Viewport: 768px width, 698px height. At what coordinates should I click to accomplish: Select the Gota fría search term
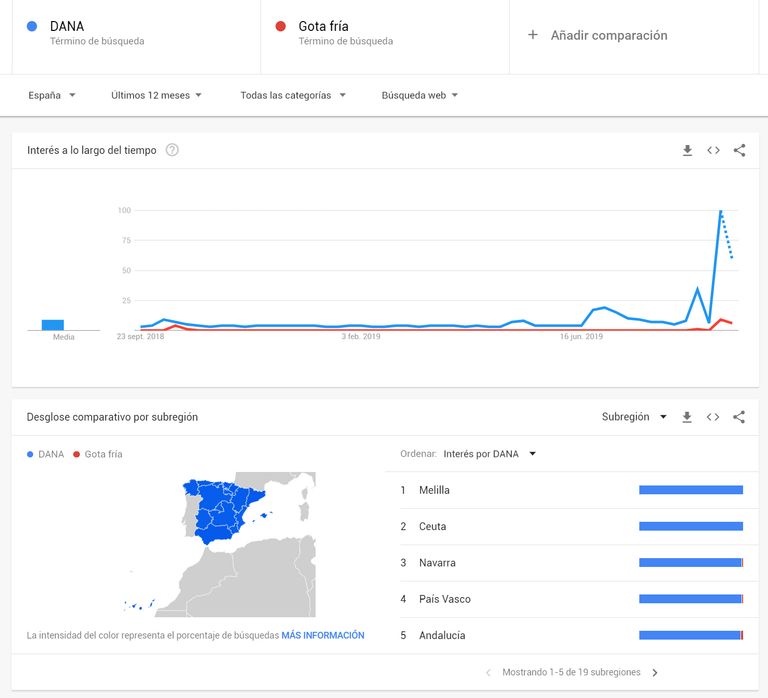coord(384,35)
